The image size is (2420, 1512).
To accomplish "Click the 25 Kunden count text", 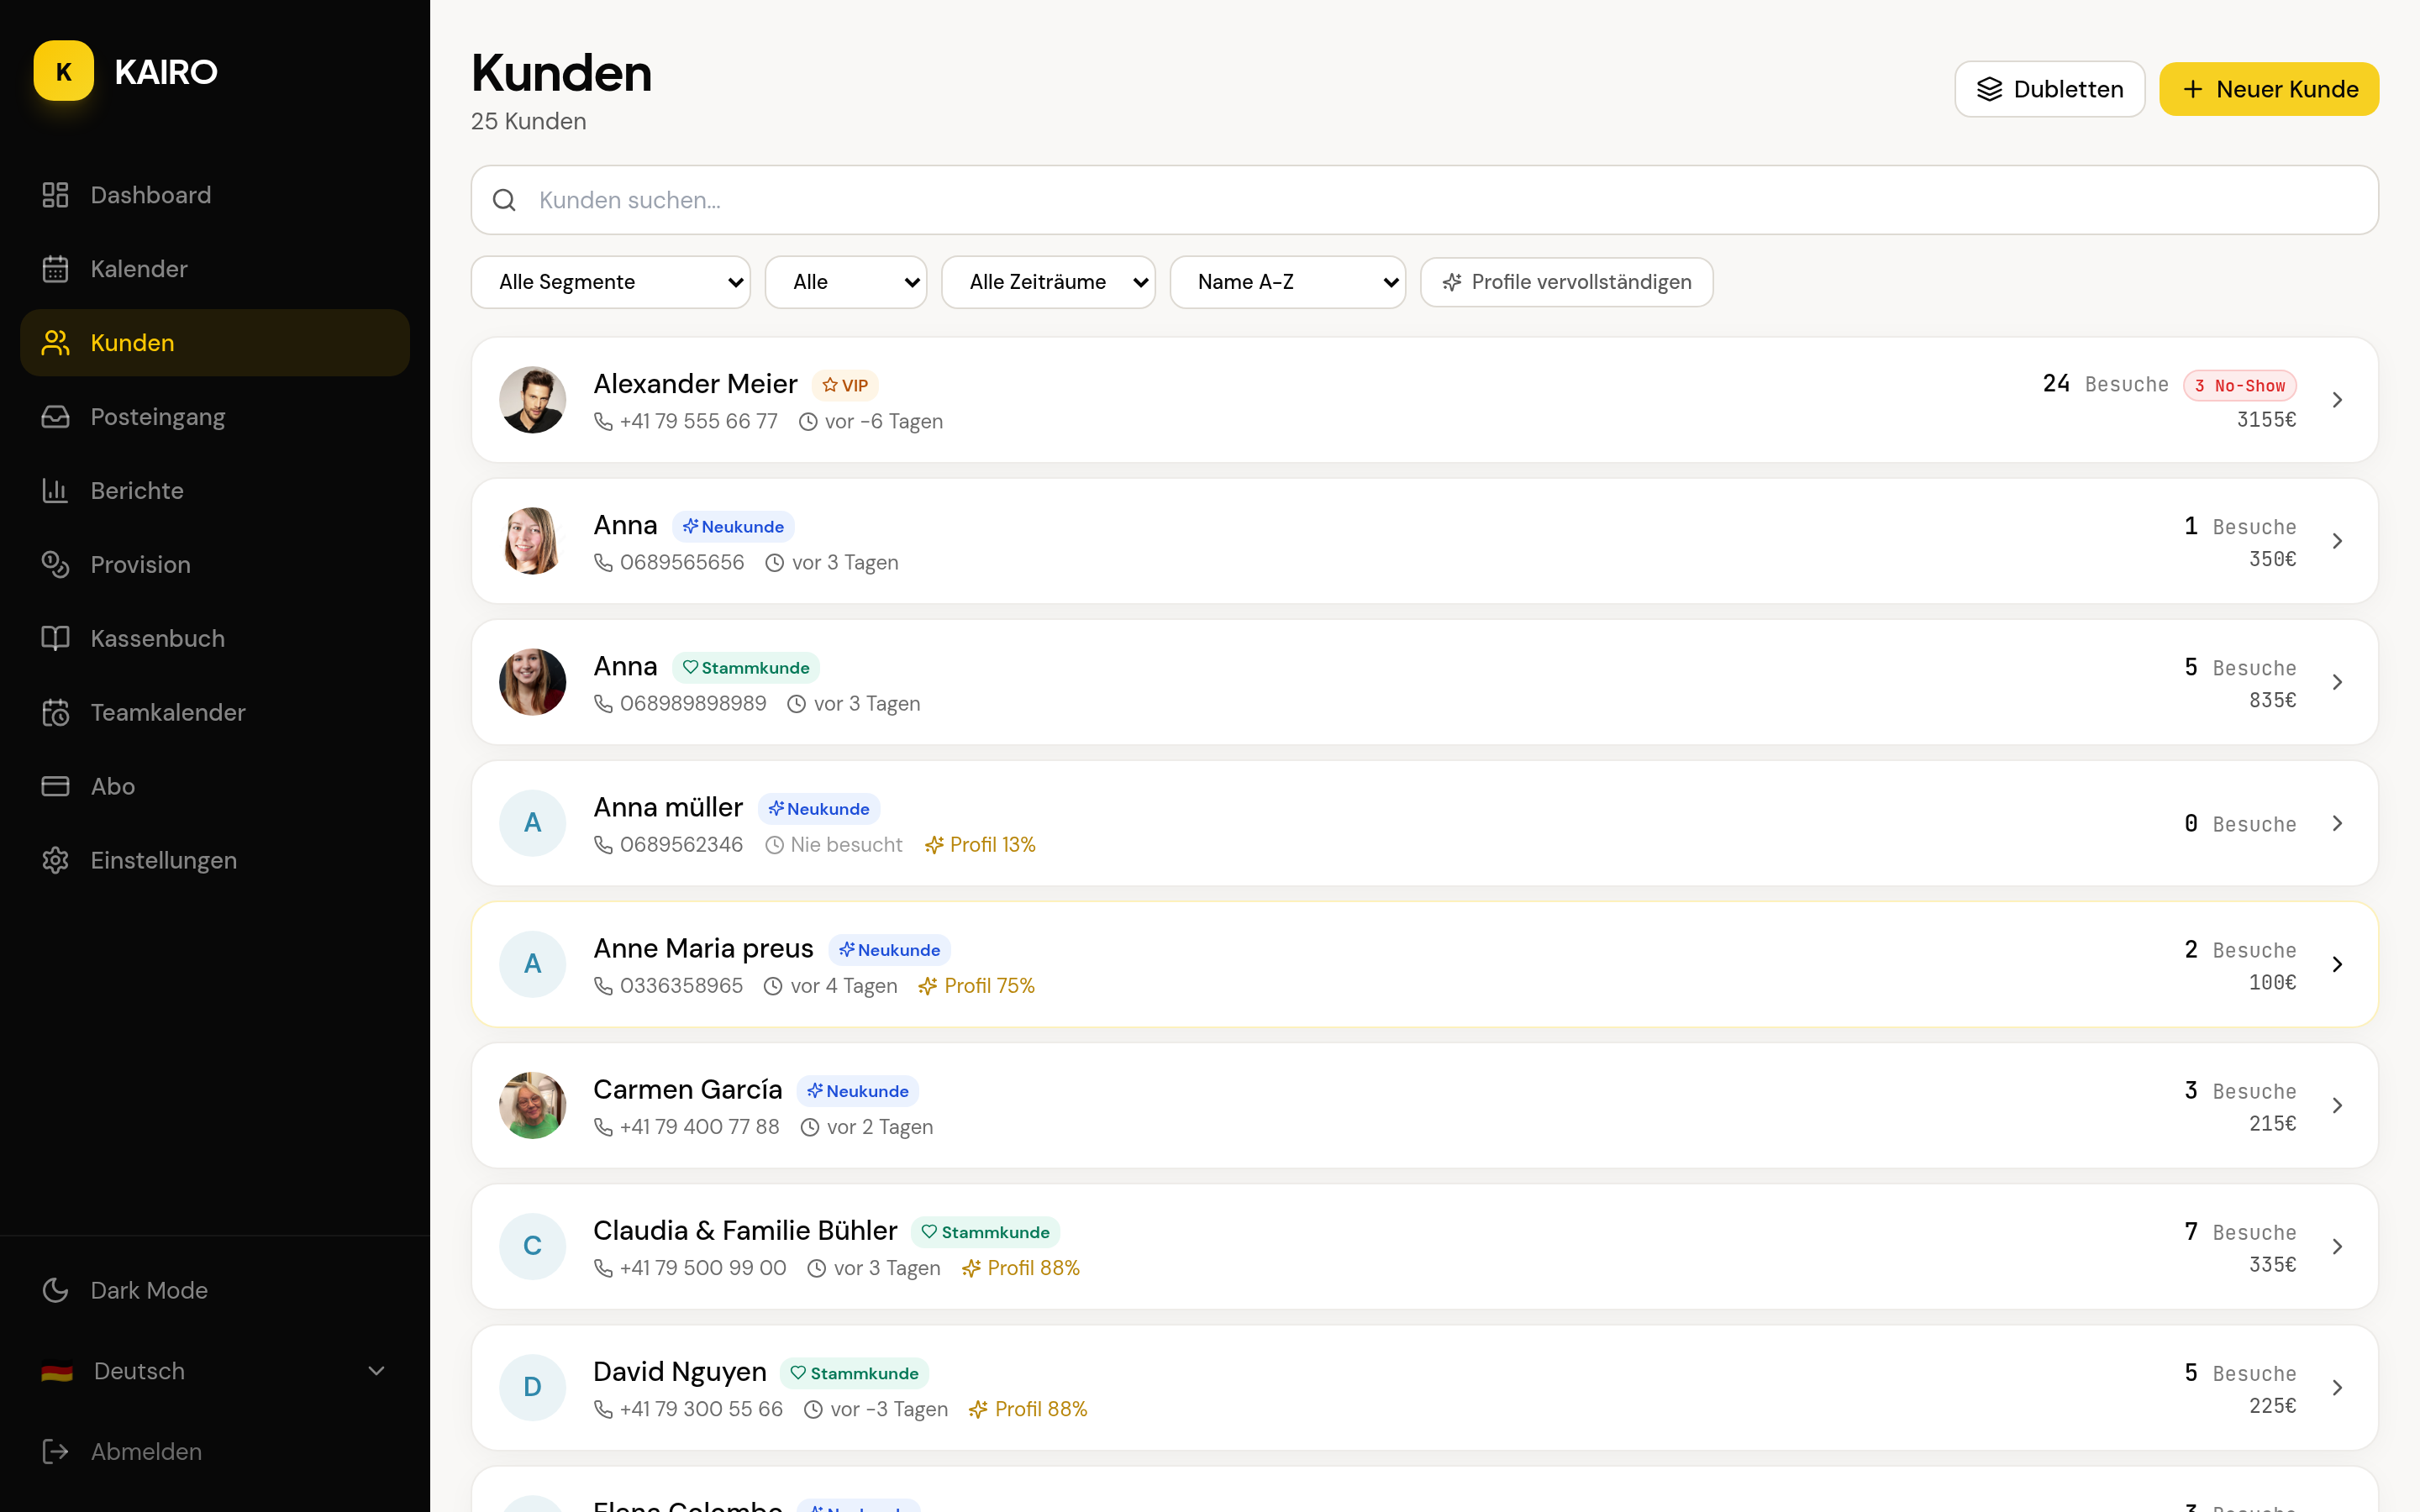I will coord(528,121).
